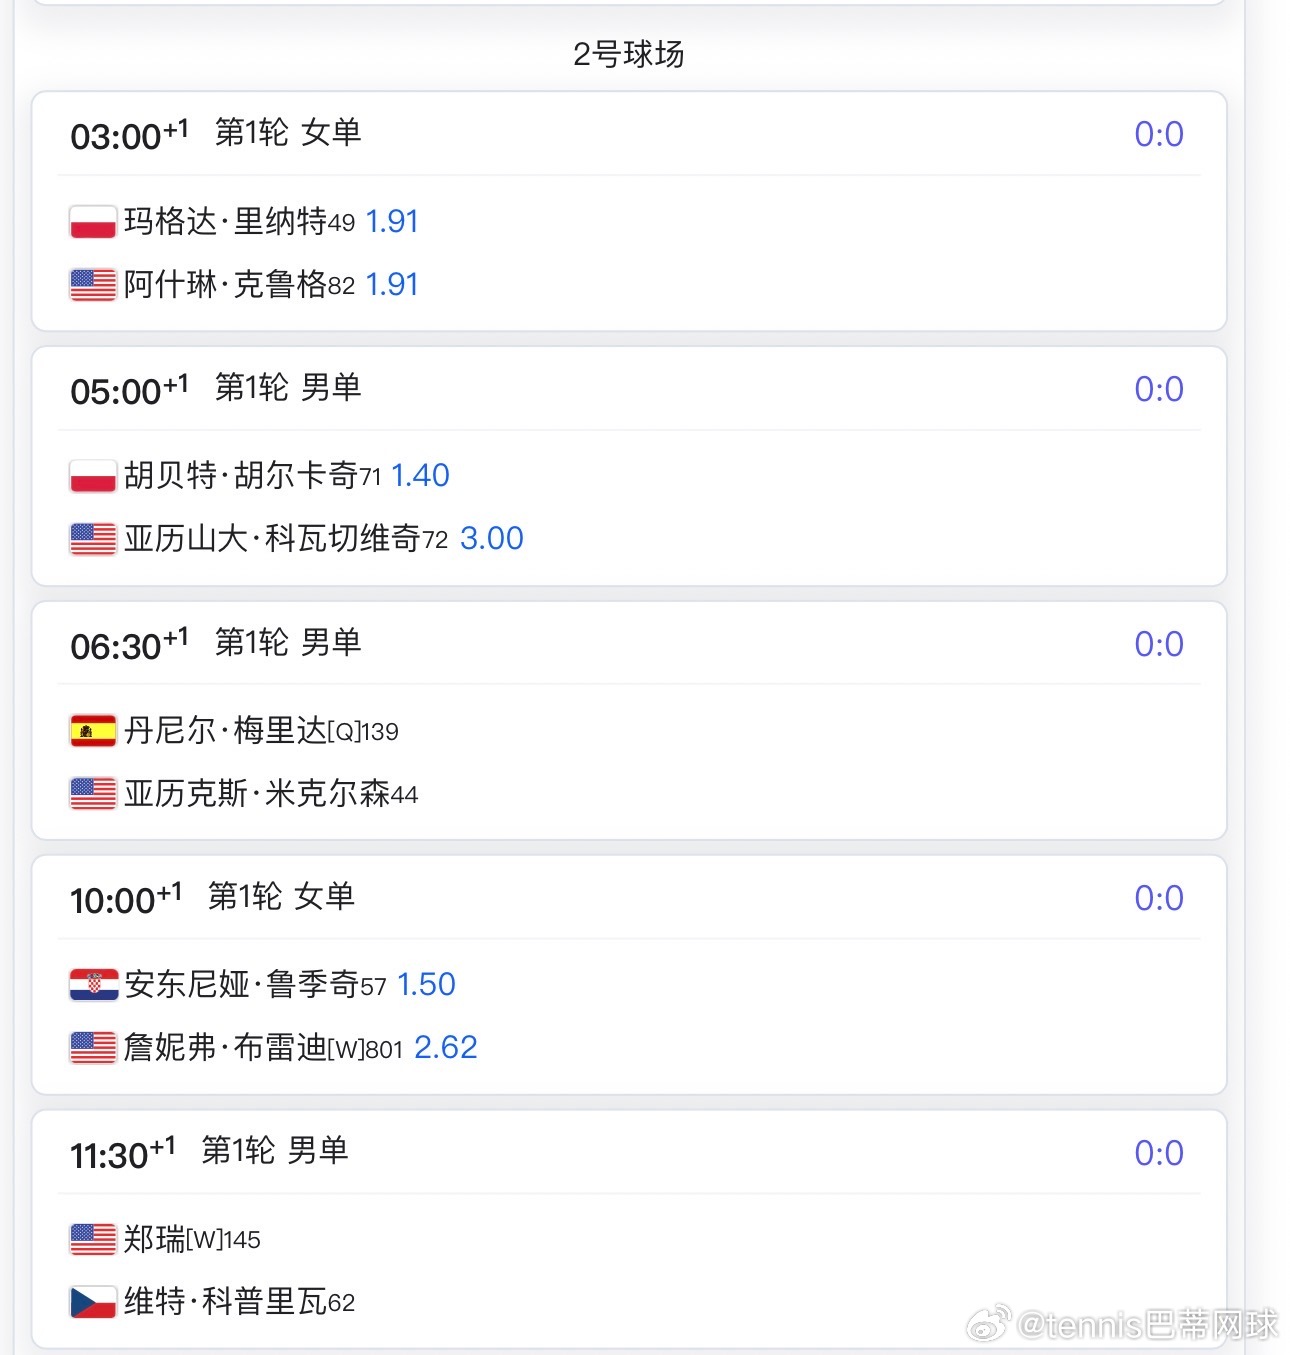
Task: Click Croatia flag beside 安东尼娅·鲁季奇
Action: click(93, 985)
